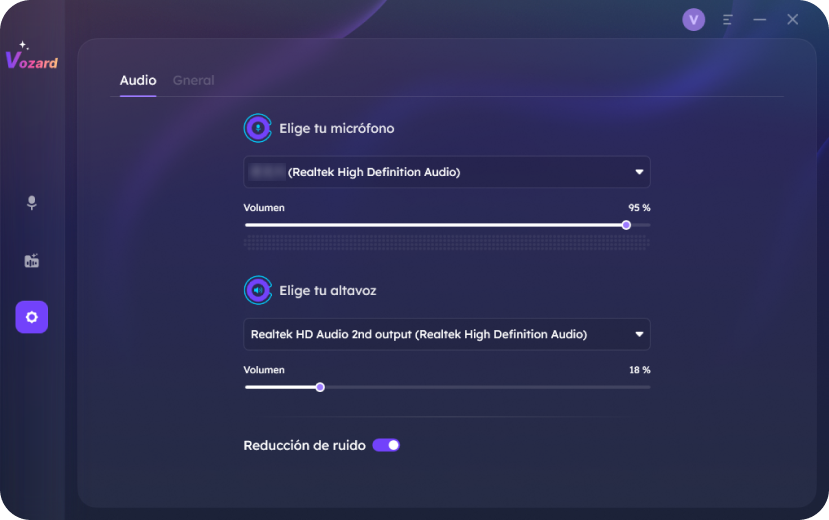
Task: Click the microphone input level meter
Action: [x=447, y=243]
